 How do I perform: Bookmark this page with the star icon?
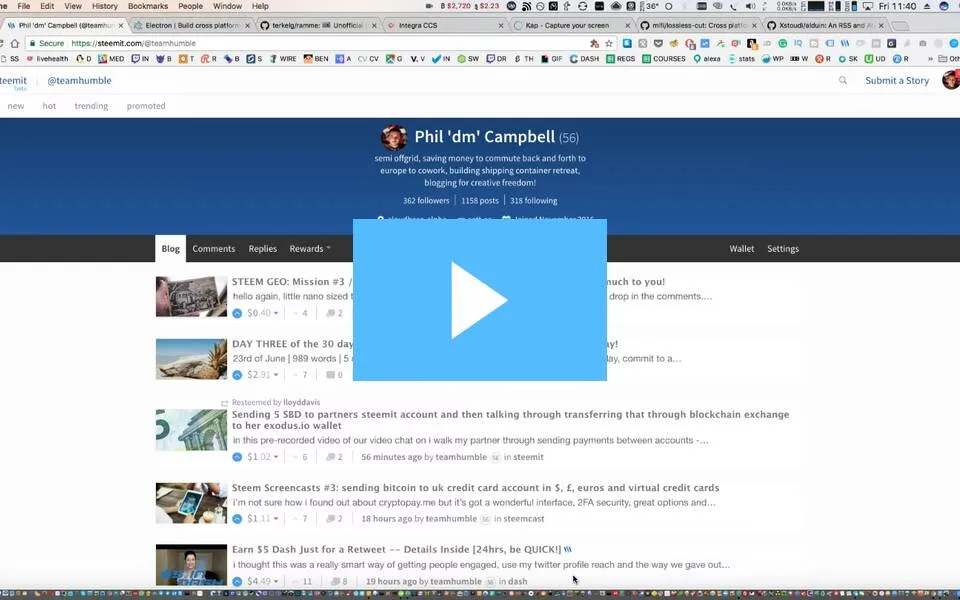(x=609, y=43)
